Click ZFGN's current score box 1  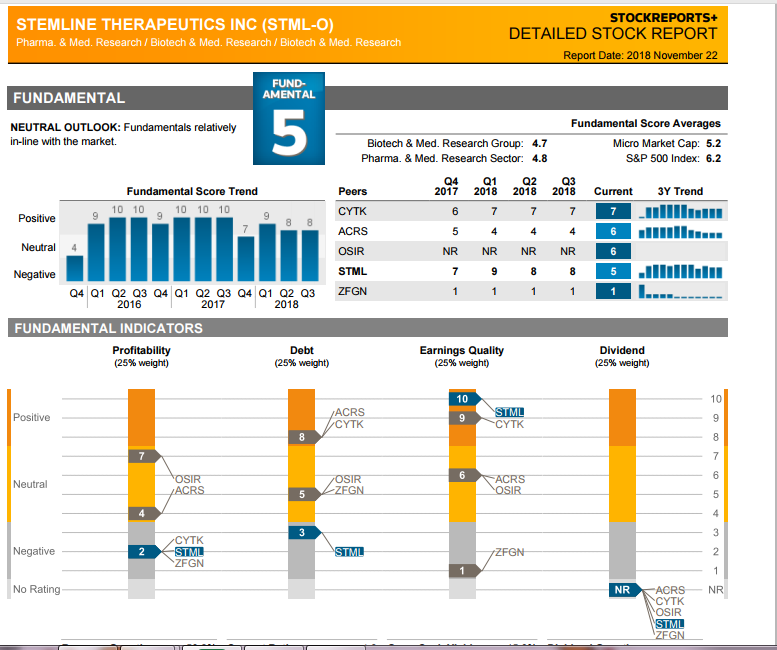coord(613,291)
